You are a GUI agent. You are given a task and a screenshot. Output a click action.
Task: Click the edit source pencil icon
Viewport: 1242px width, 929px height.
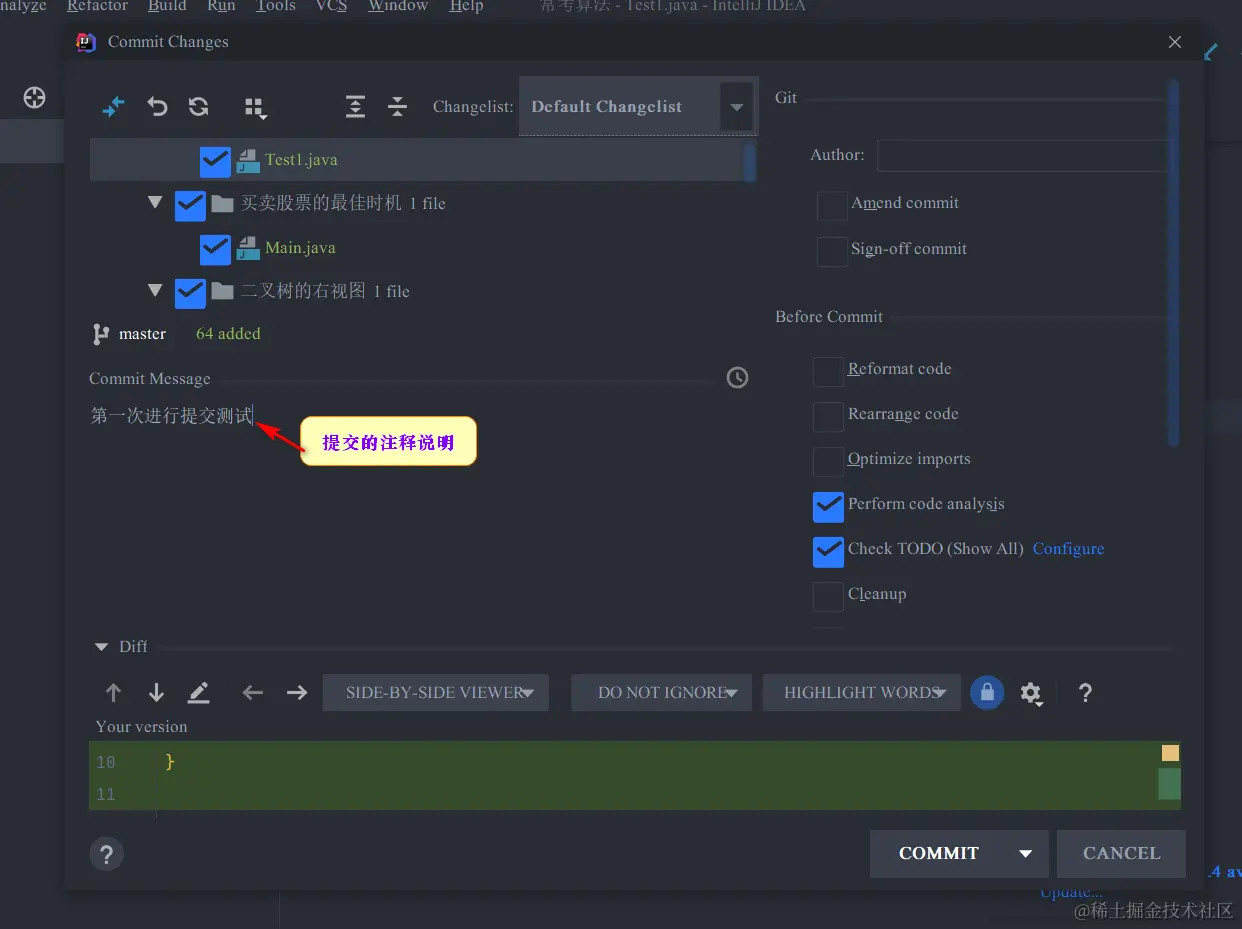point(199,692)
